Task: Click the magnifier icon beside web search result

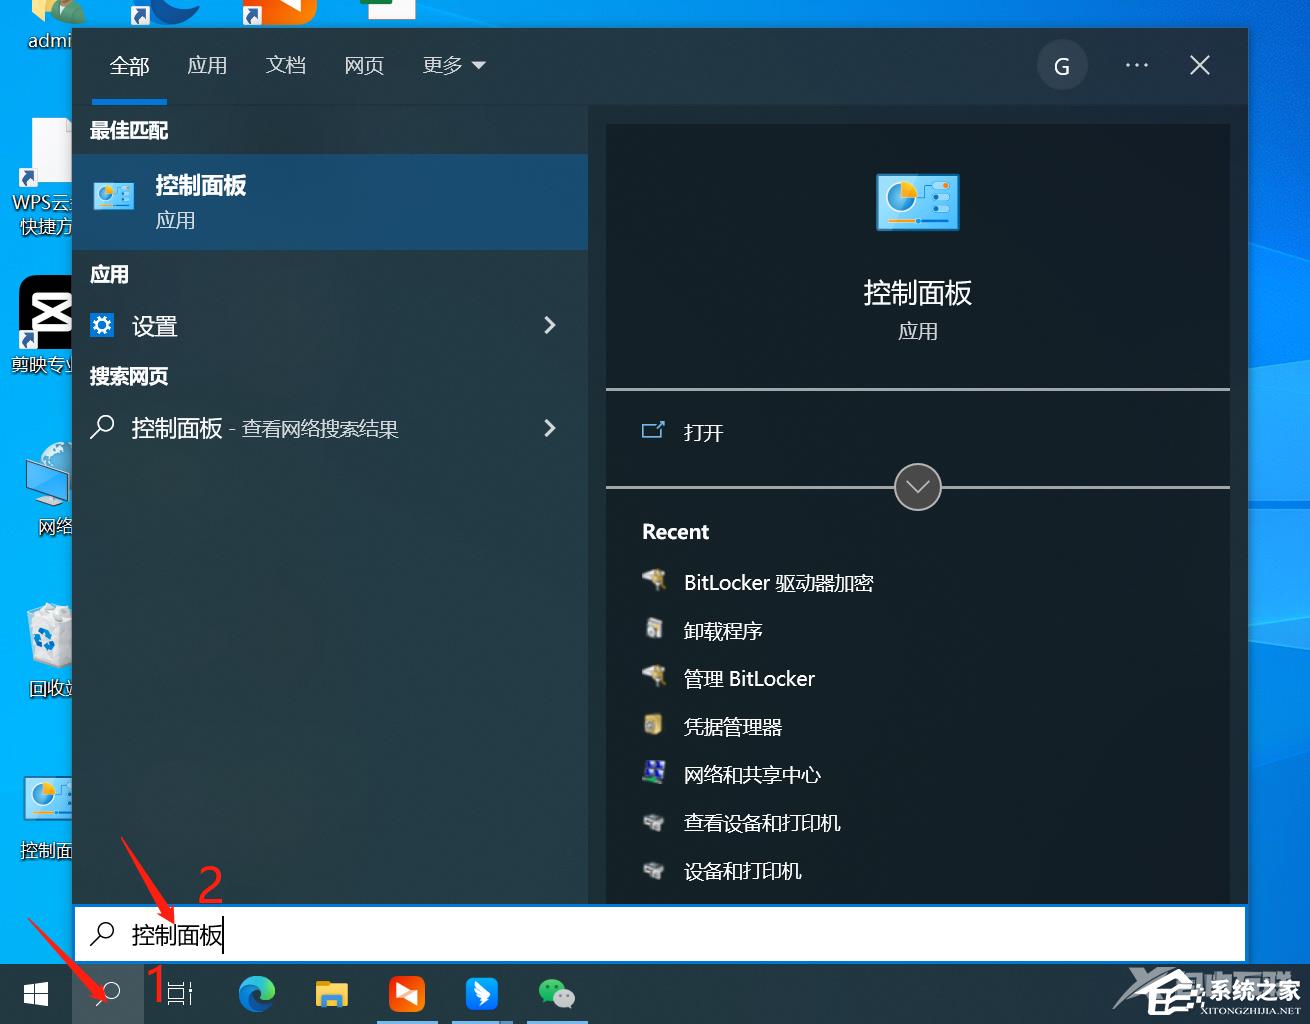Action: coord(102,428)
